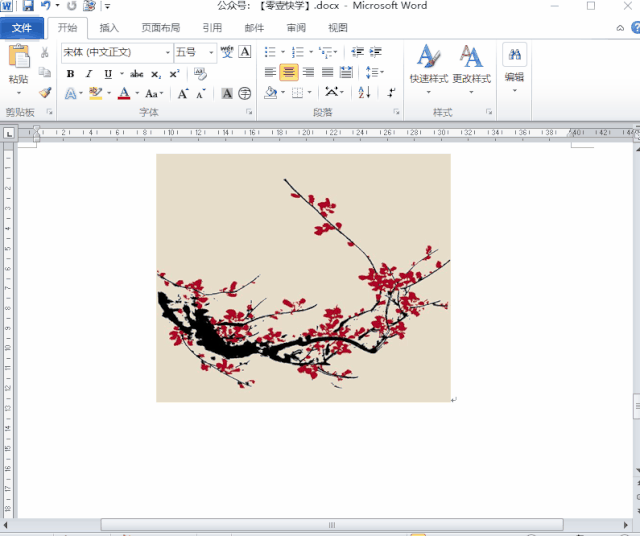Apply the red font color

pyautogui.click(x=124, y=93)
